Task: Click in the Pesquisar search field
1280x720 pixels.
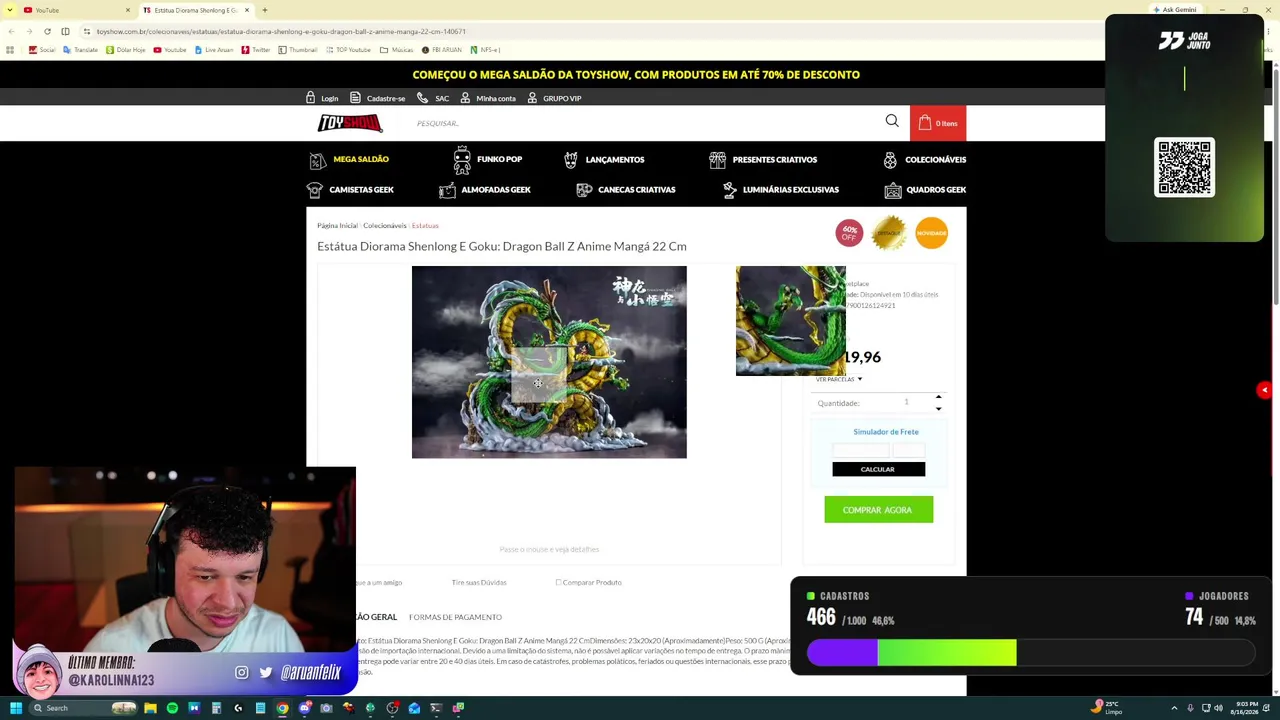Action: pos(645,123)
